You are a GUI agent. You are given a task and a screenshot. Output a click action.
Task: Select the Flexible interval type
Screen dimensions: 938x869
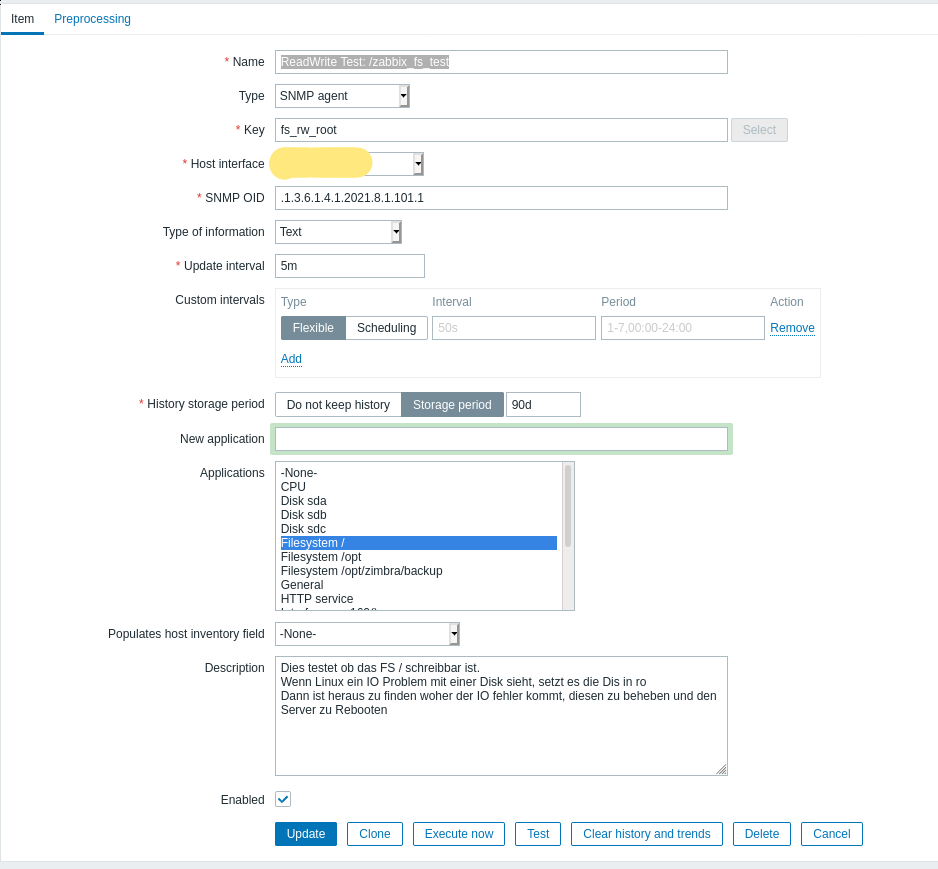(313, 328)
